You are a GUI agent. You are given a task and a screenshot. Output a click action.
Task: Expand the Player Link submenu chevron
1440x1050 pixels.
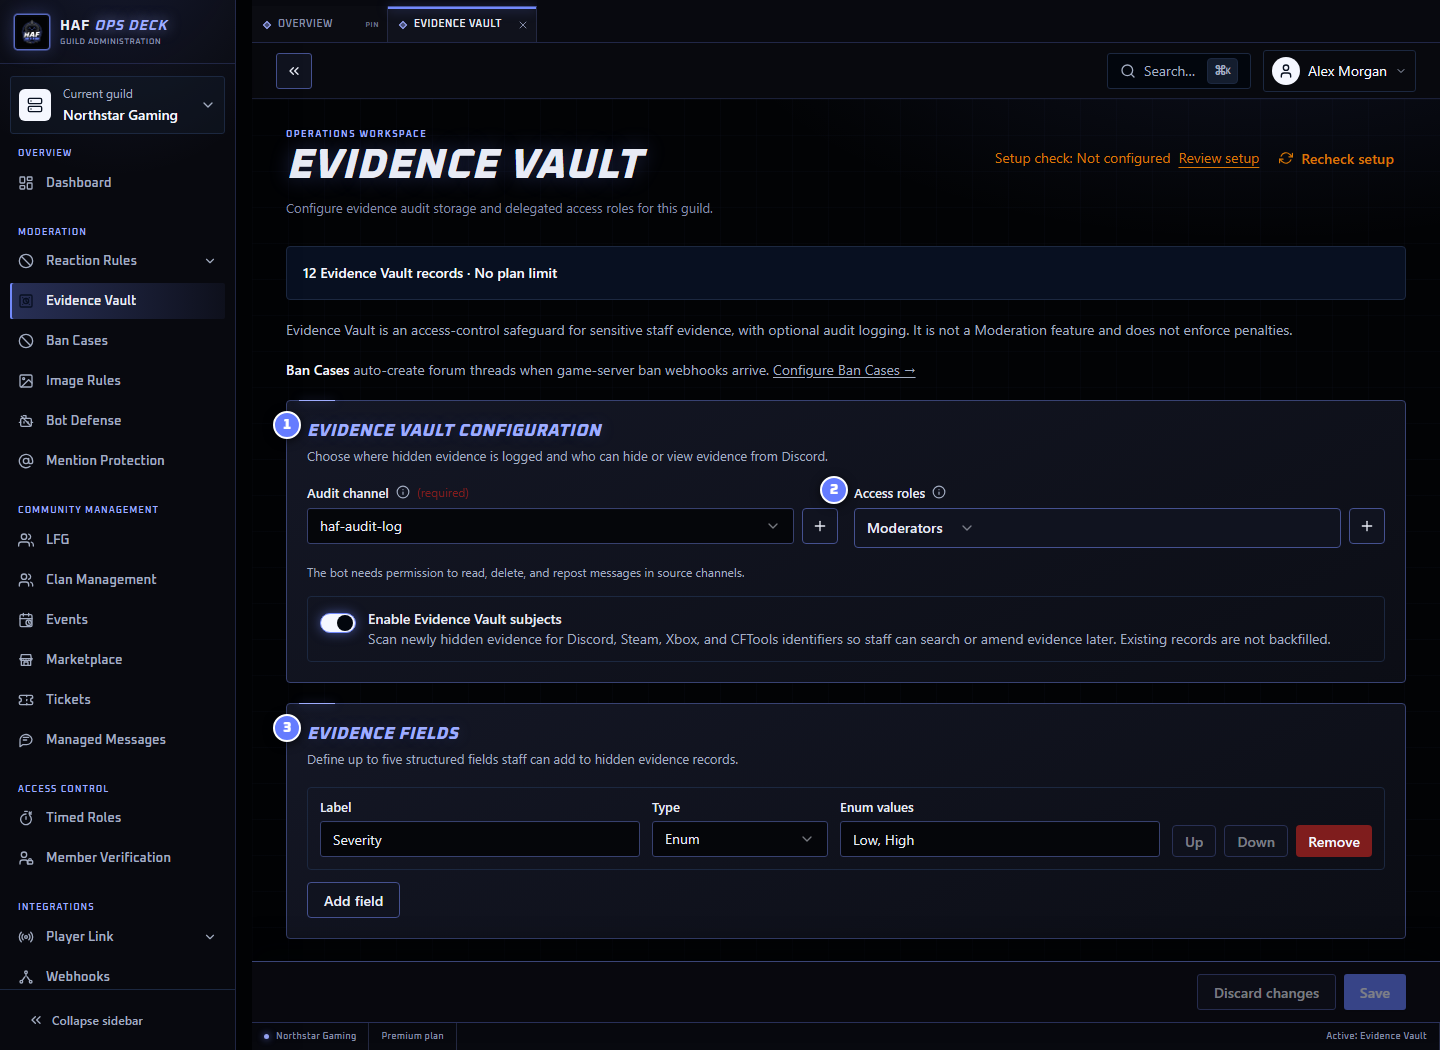pos(210,937)
